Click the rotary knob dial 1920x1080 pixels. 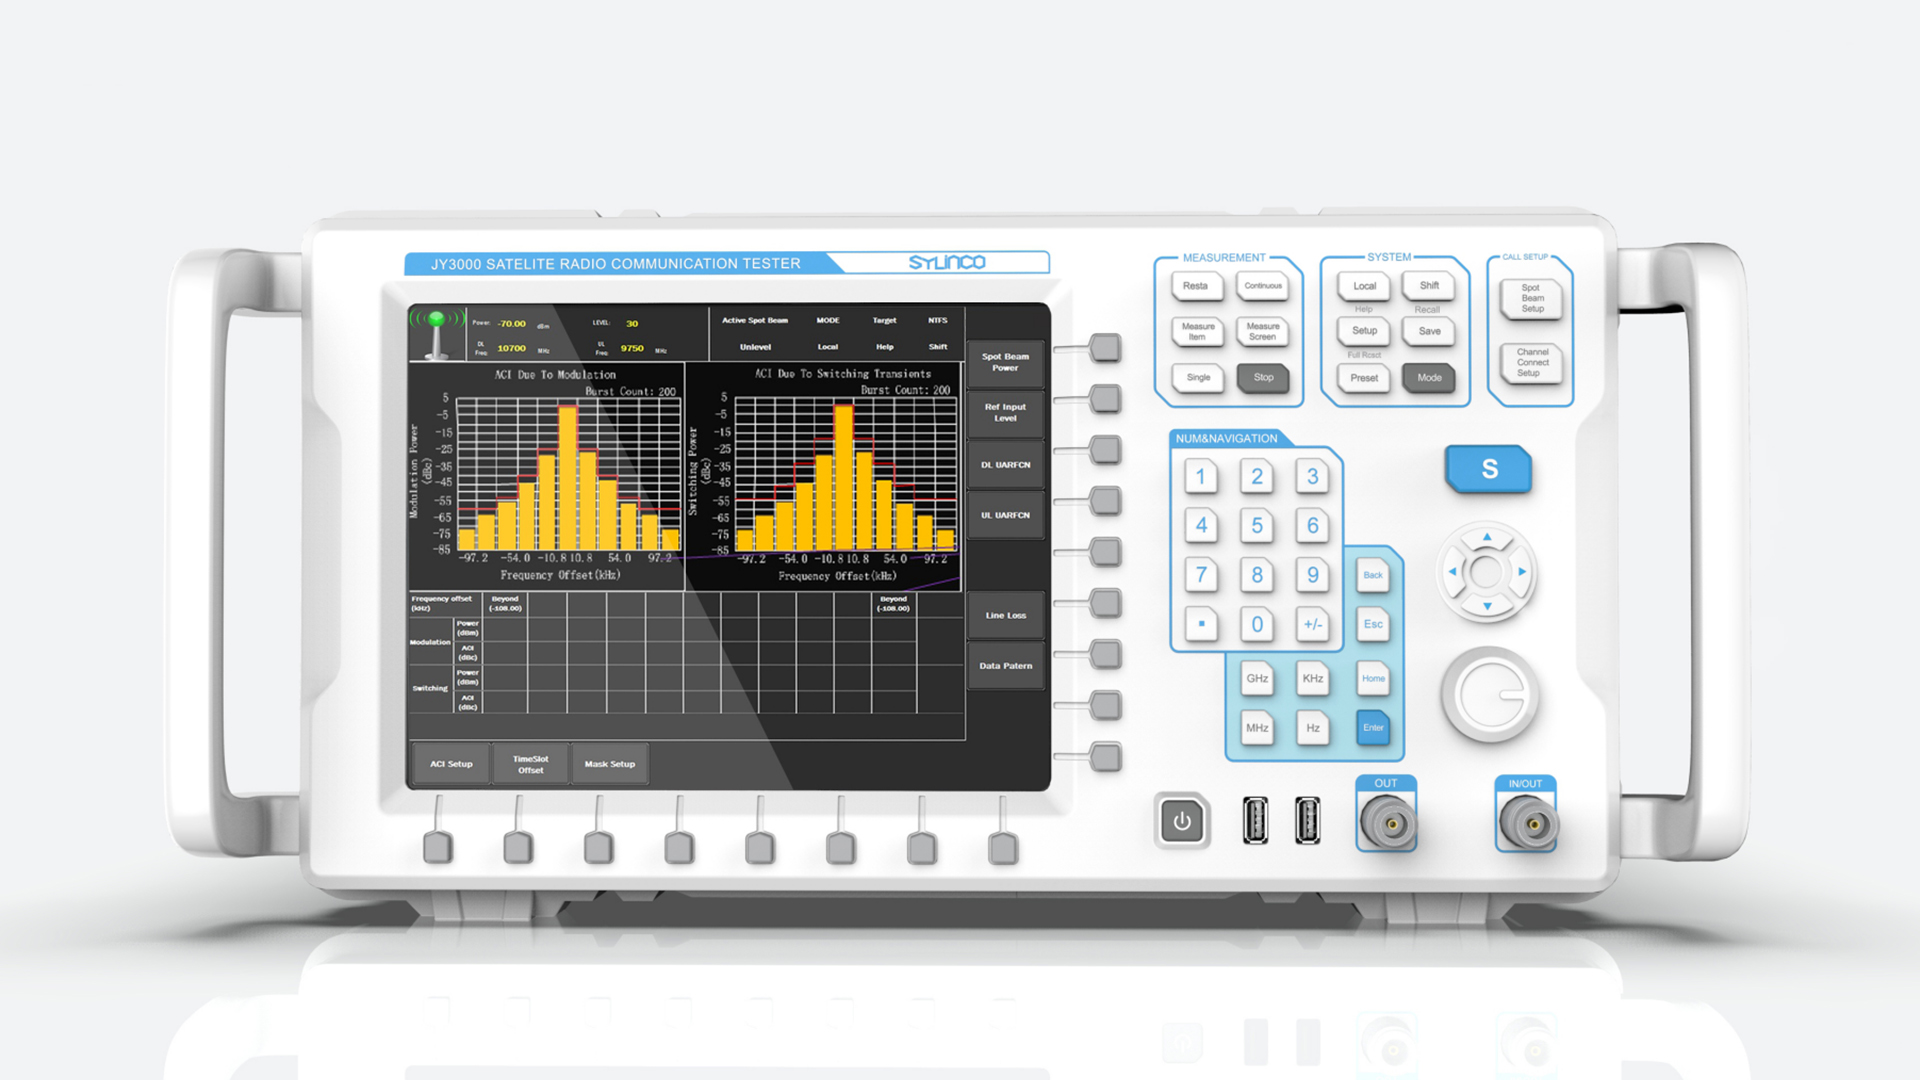tap(1489, 696)
